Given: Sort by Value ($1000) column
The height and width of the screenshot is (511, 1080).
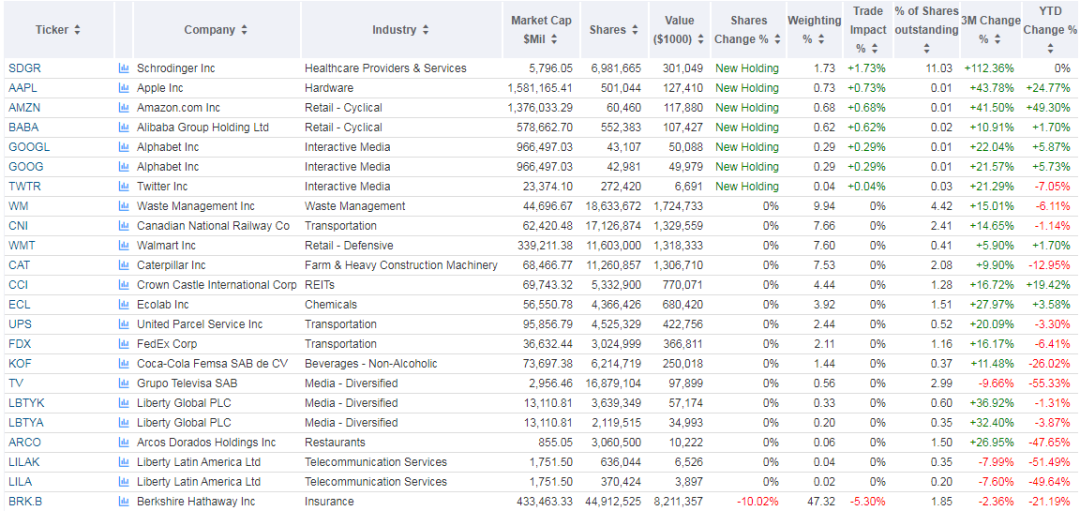Looking at the screenshot, I should [679, 30].
